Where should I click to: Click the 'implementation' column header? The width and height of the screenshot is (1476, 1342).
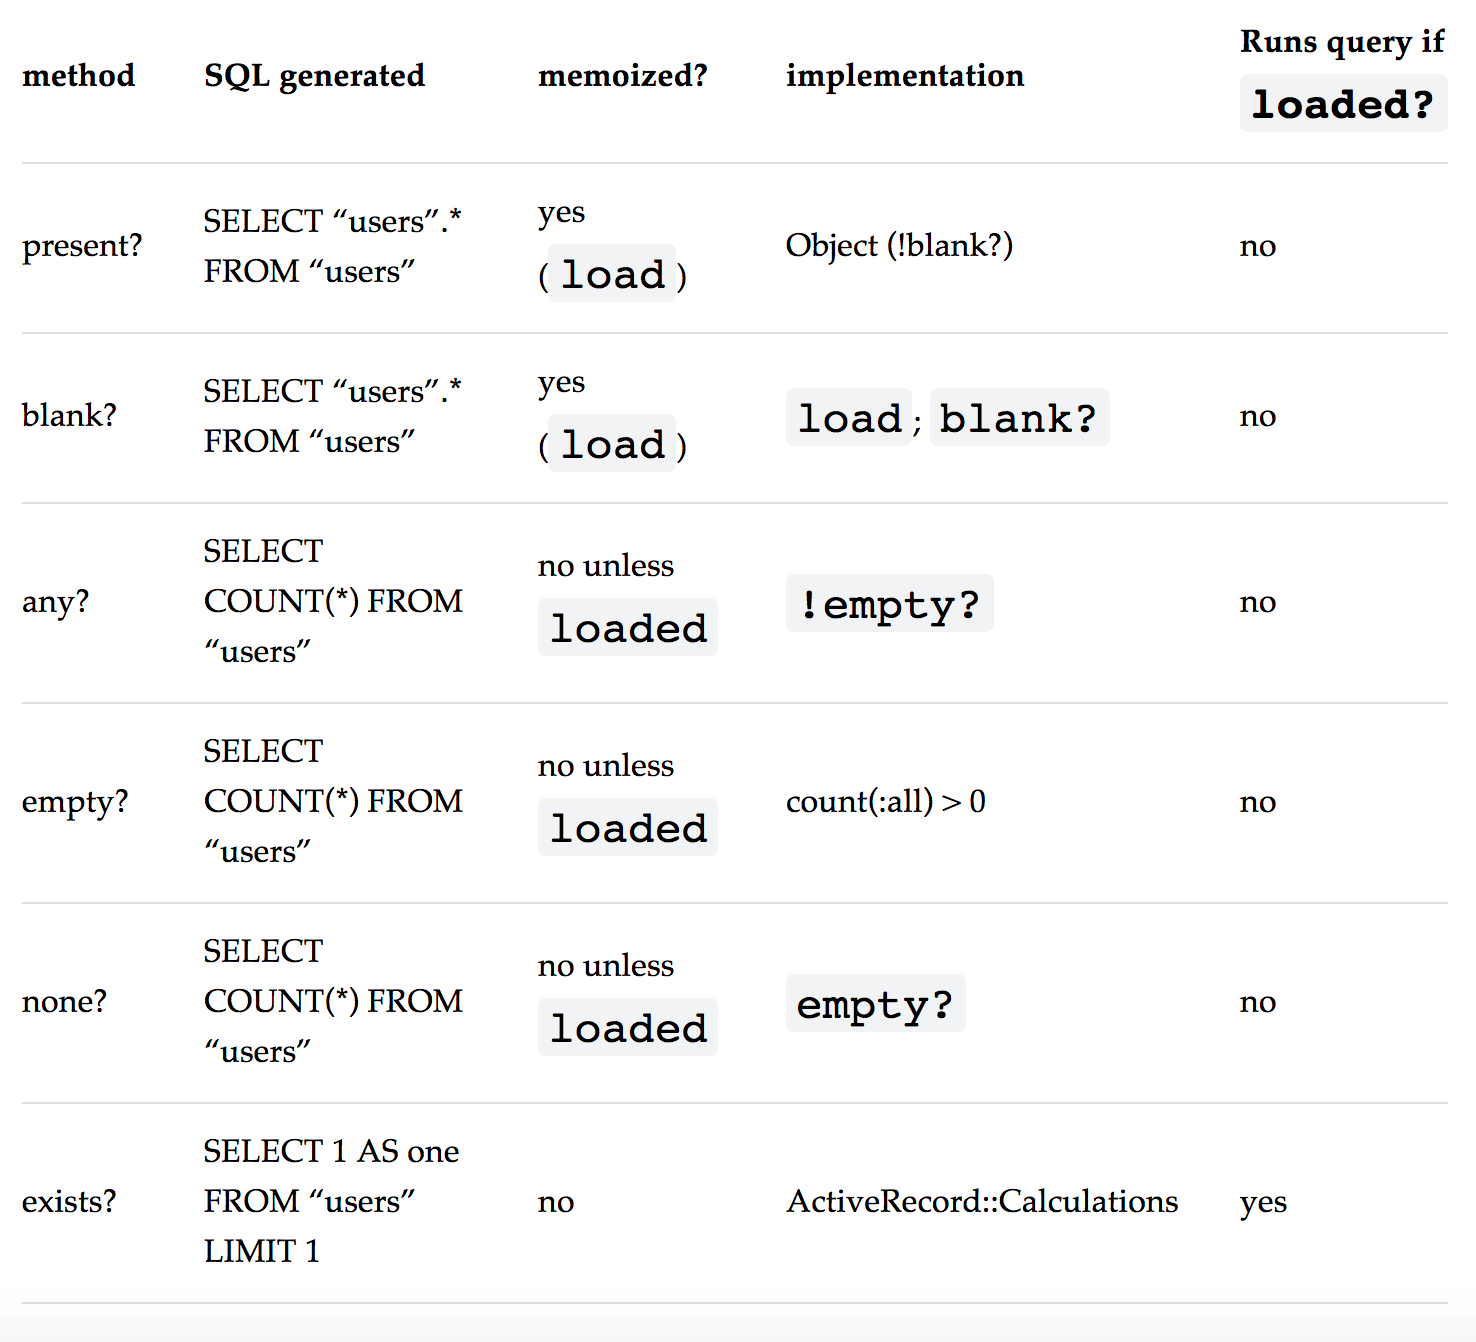pos(905,76)
